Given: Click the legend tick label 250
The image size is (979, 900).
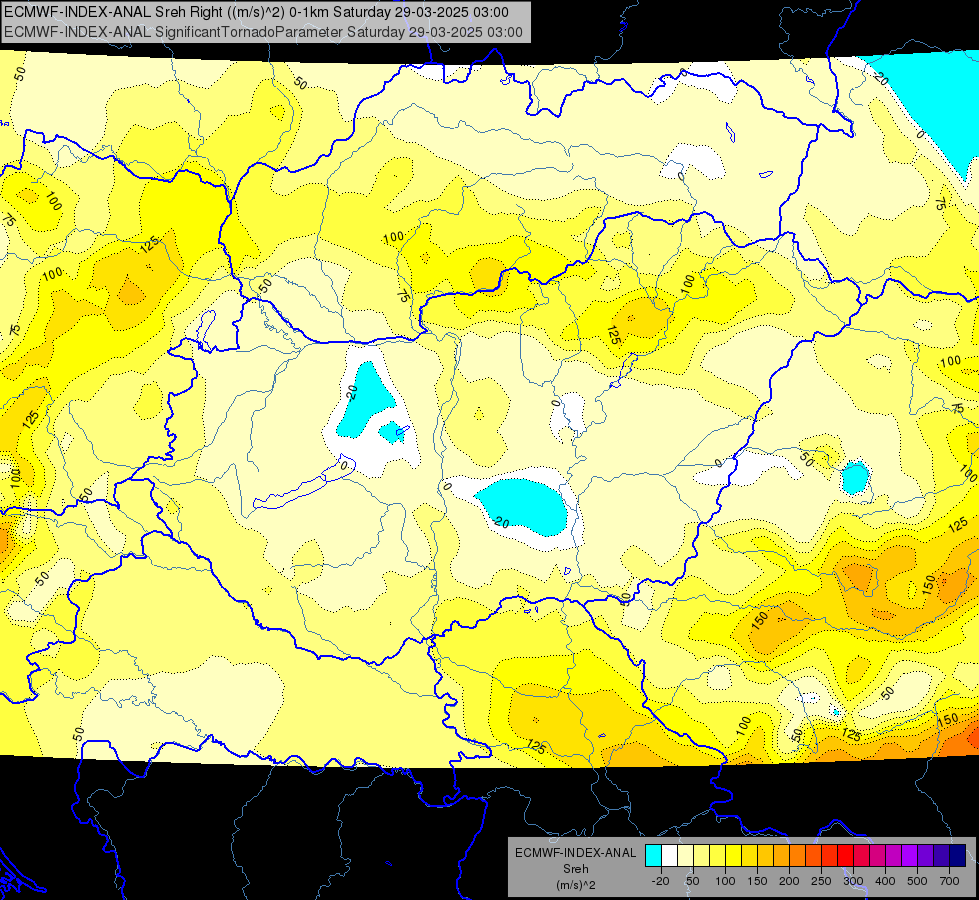Looking at the screenshot, I should (821, 881).
